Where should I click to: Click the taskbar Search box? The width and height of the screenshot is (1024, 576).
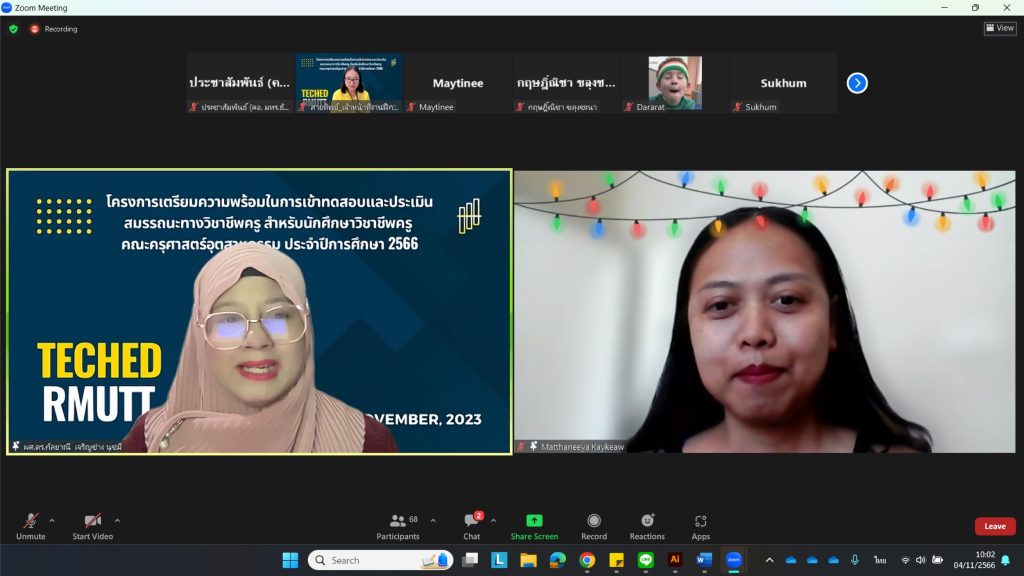(x=381, y=560)
